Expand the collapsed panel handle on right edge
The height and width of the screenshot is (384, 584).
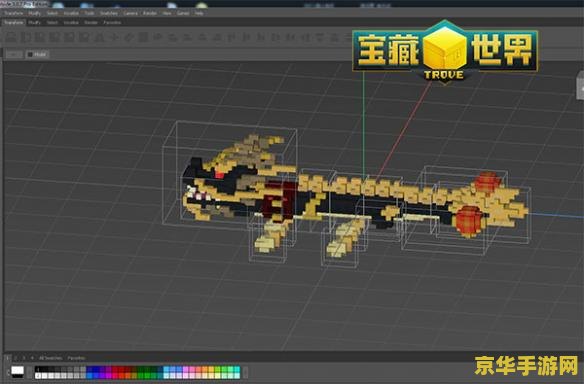coord(580,86)
